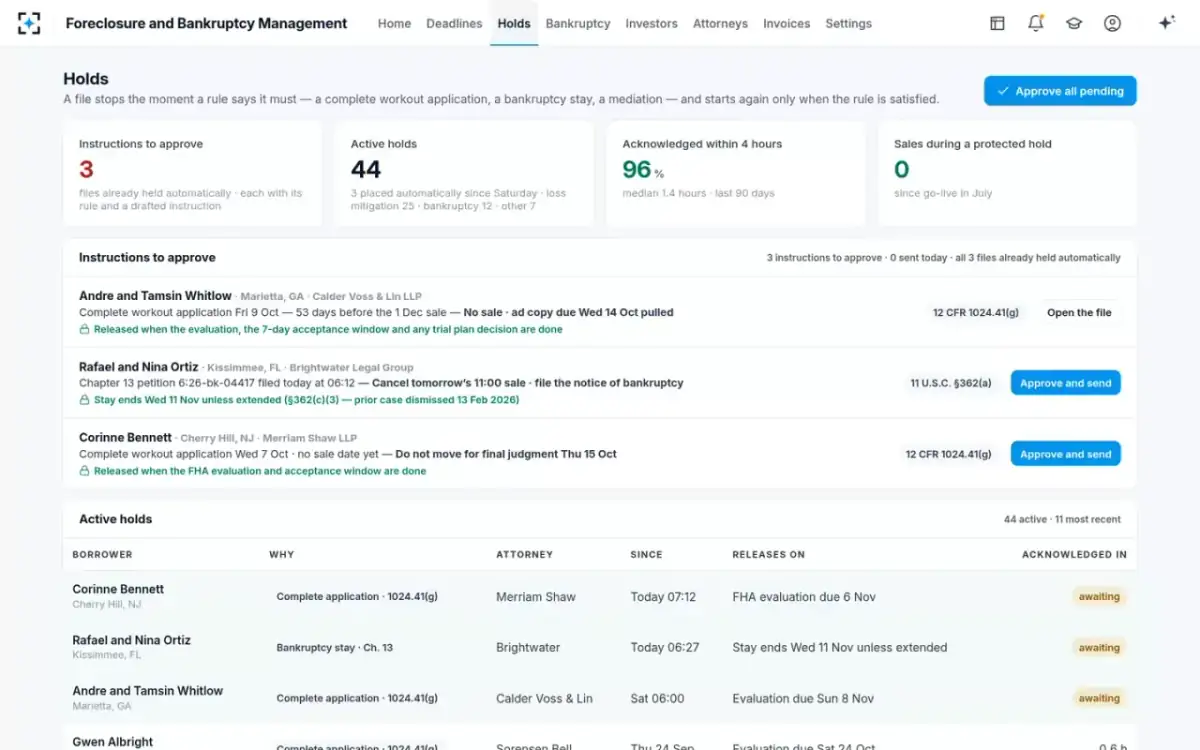Click the awaiting badge in the Whitlow holds row

[1099, 698]
